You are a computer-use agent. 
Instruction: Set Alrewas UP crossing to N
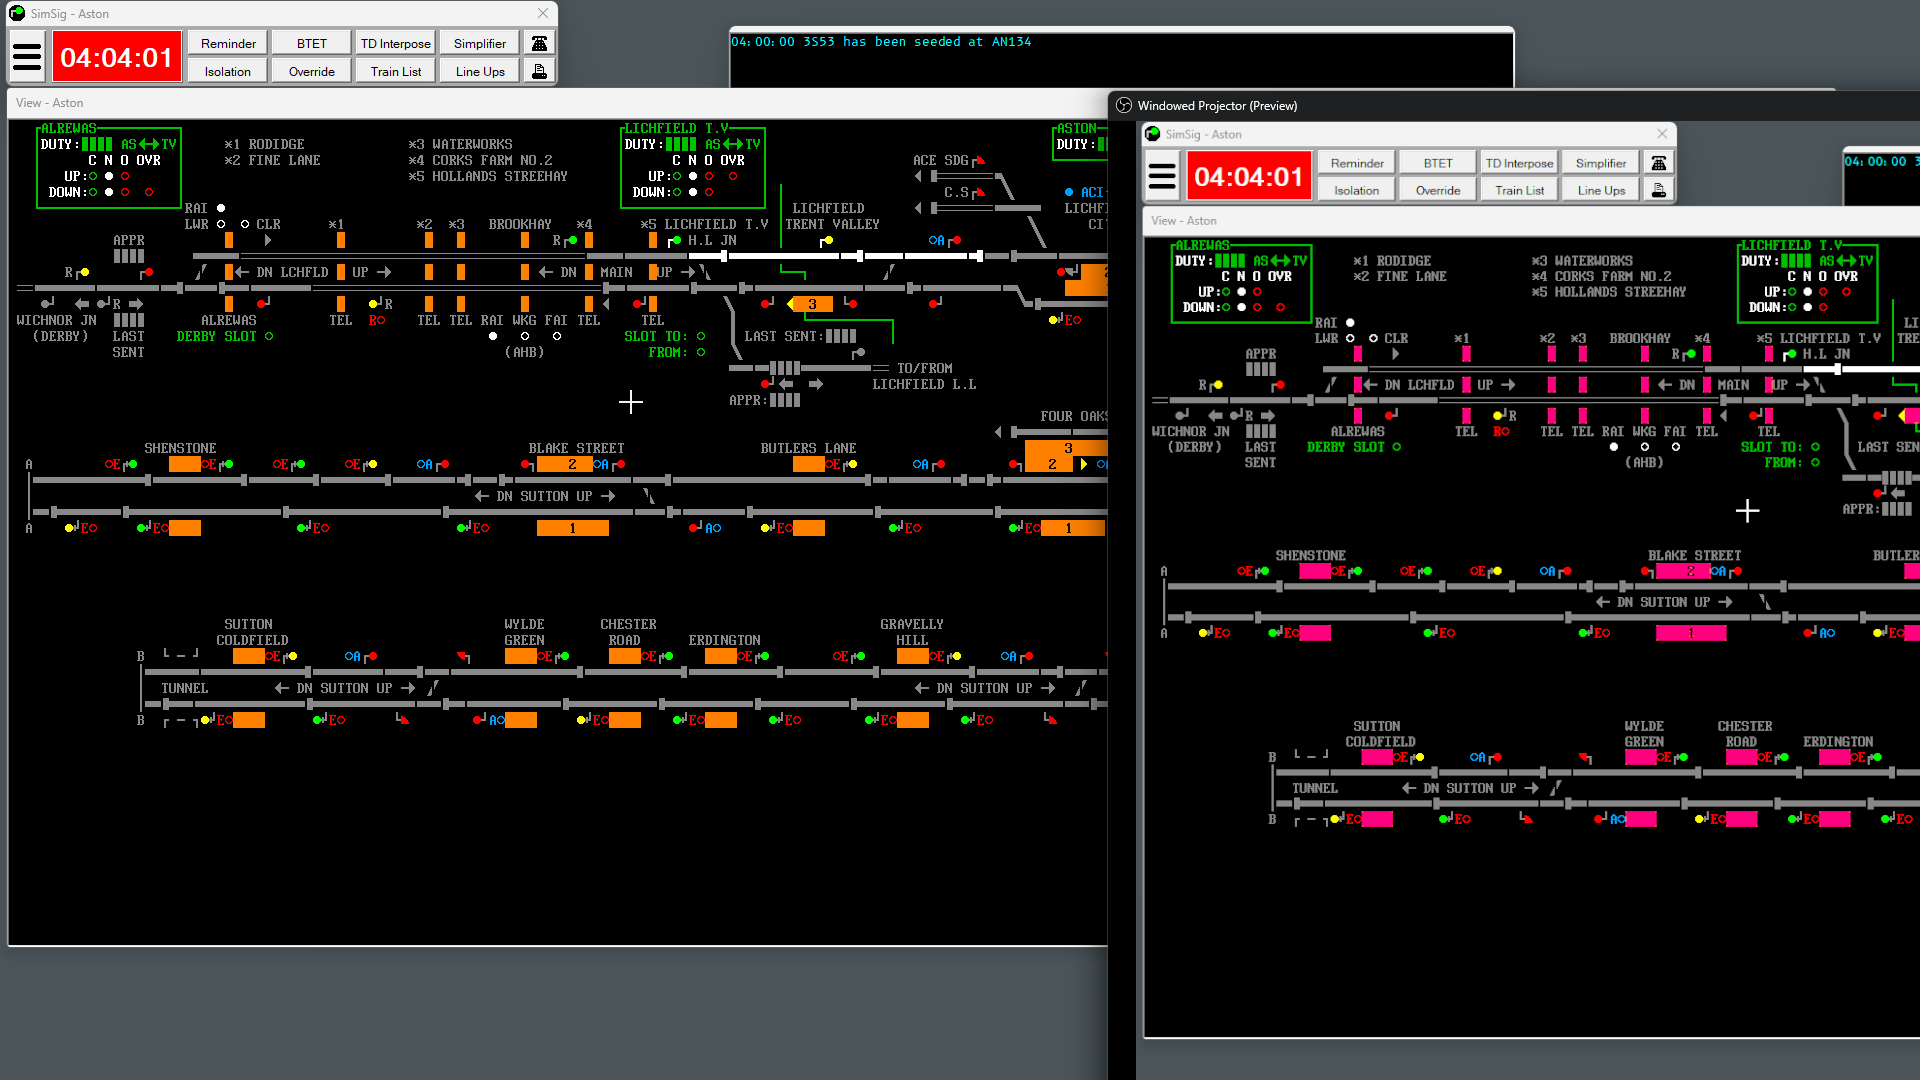(x=109, y=176)
